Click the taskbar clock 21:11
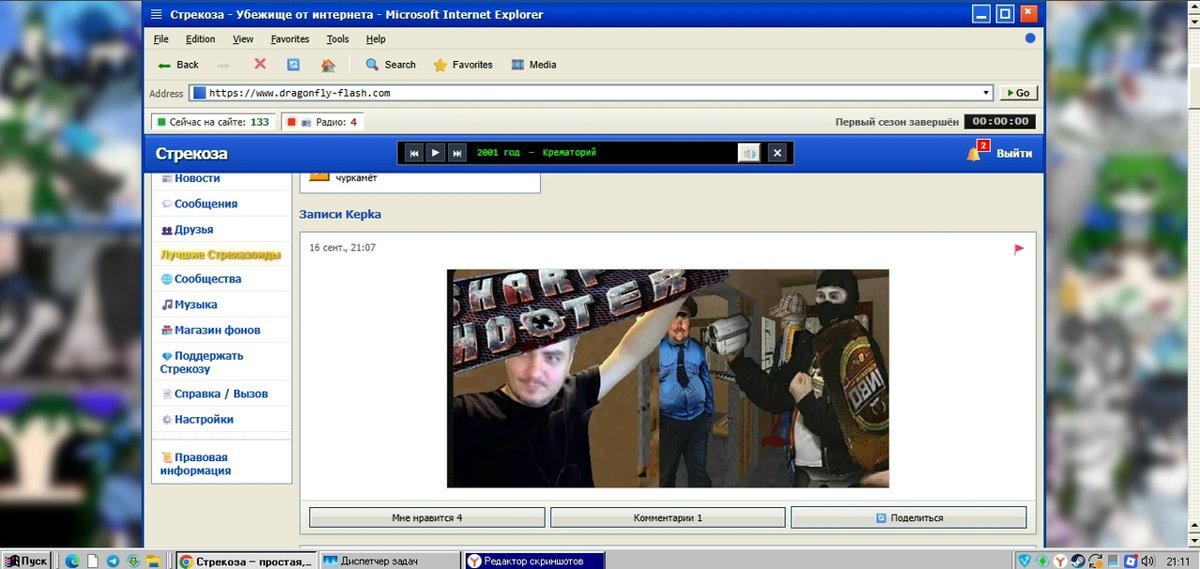1200x569 pixels. (1177, 561)
